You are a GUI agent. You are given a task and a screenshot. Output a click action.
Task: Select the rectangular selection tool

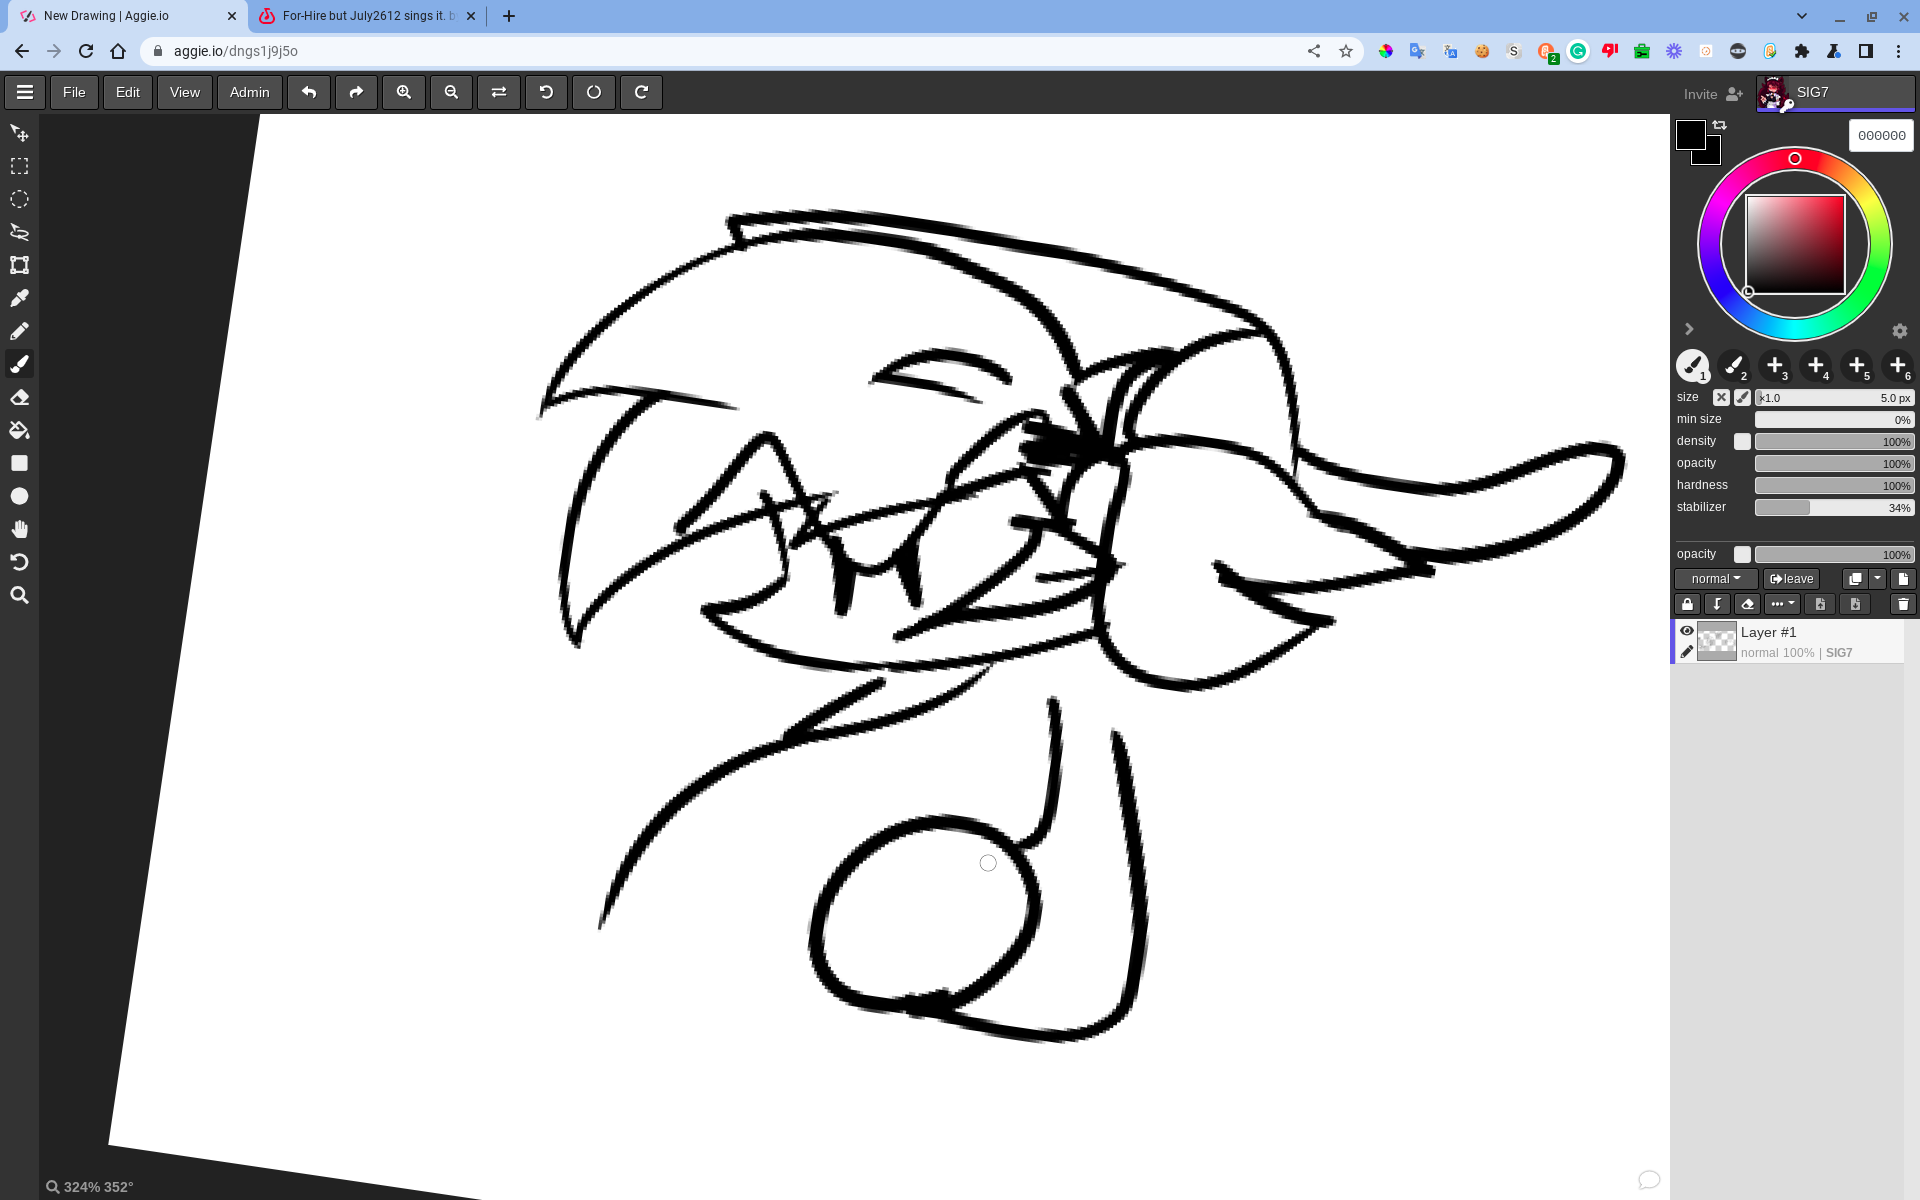19,166
